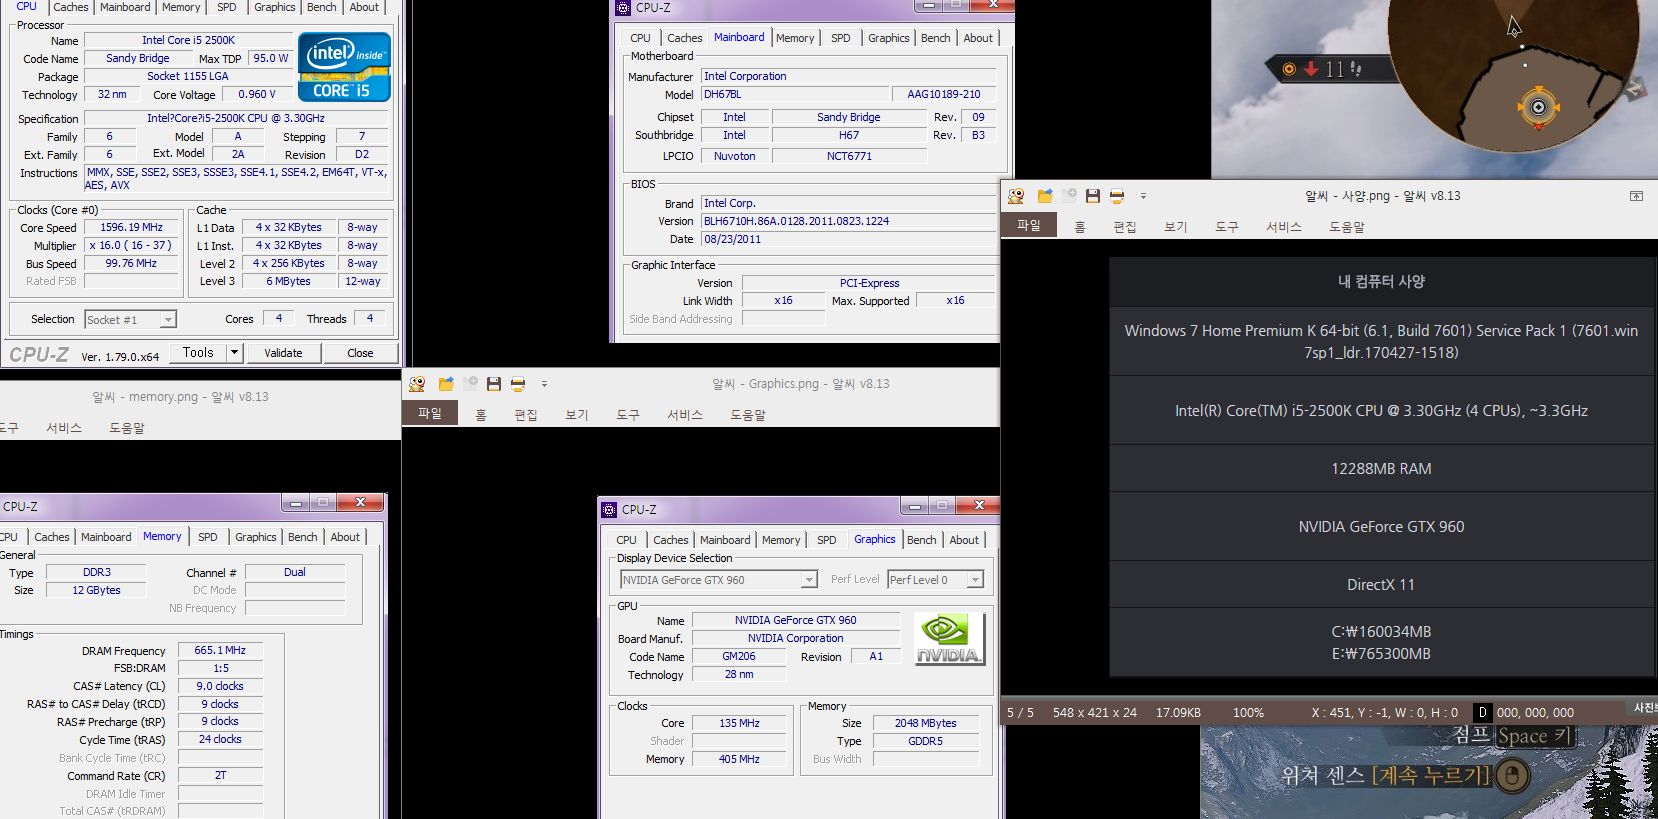Open 서비스 menu in memory.png AlSee window

coord(64,428)
